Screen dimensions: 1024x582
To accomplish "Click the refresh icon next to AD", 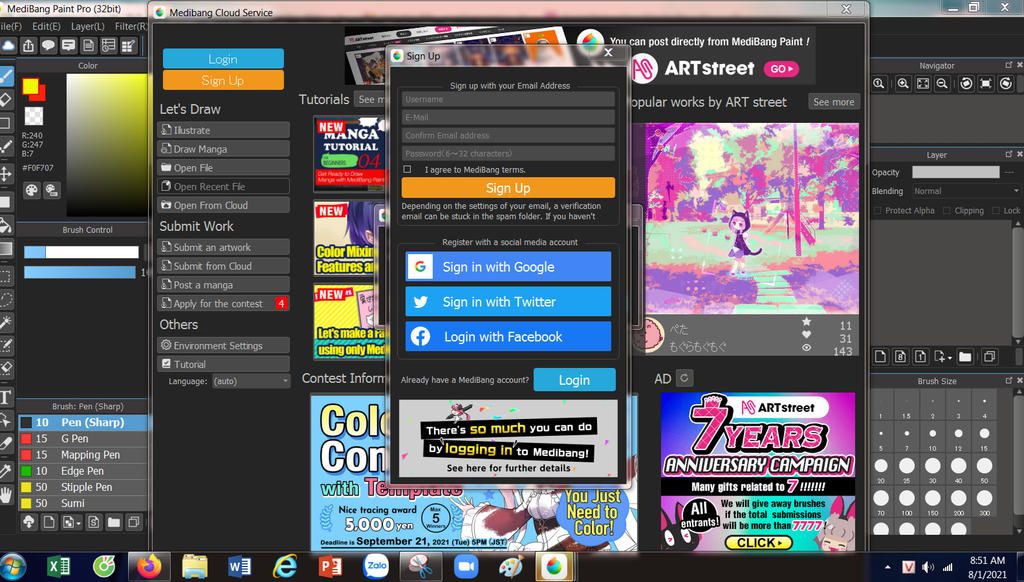I will (x=684, y=378).
